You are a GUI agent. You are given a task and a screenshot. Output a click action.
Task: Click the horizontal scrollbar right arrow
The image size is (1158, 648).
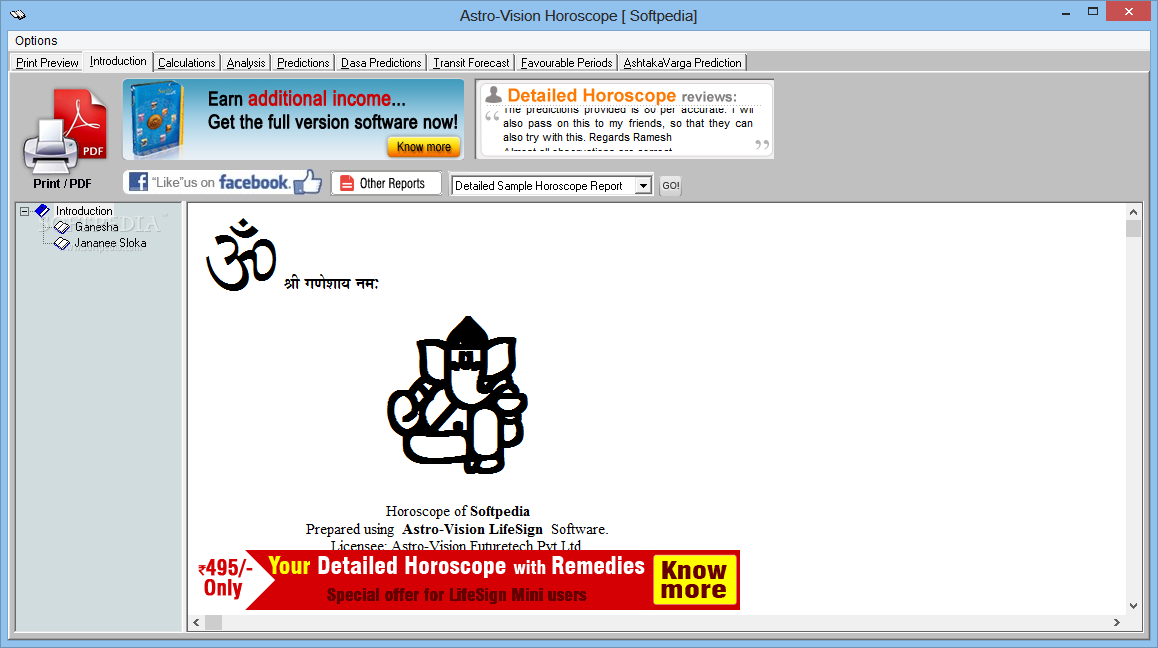point(1117,623)
